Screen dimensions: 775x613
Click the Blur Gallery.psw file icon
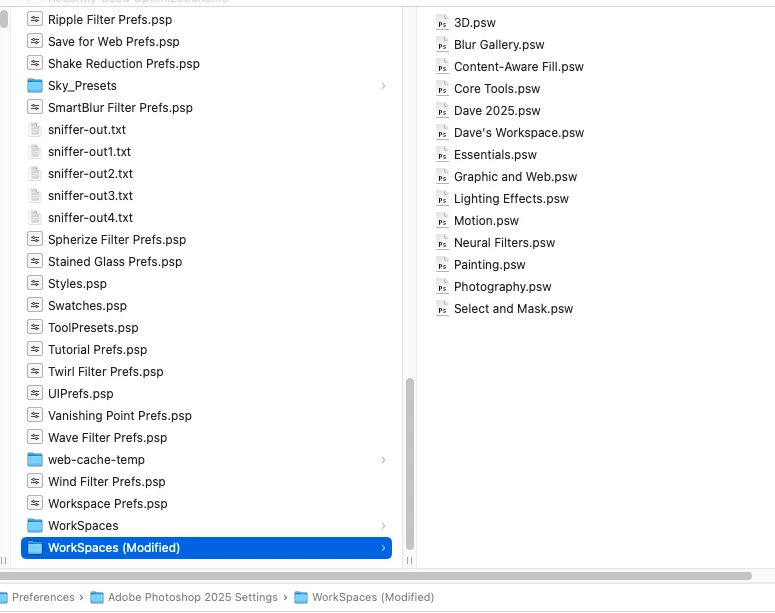click(x=442, y=44)
